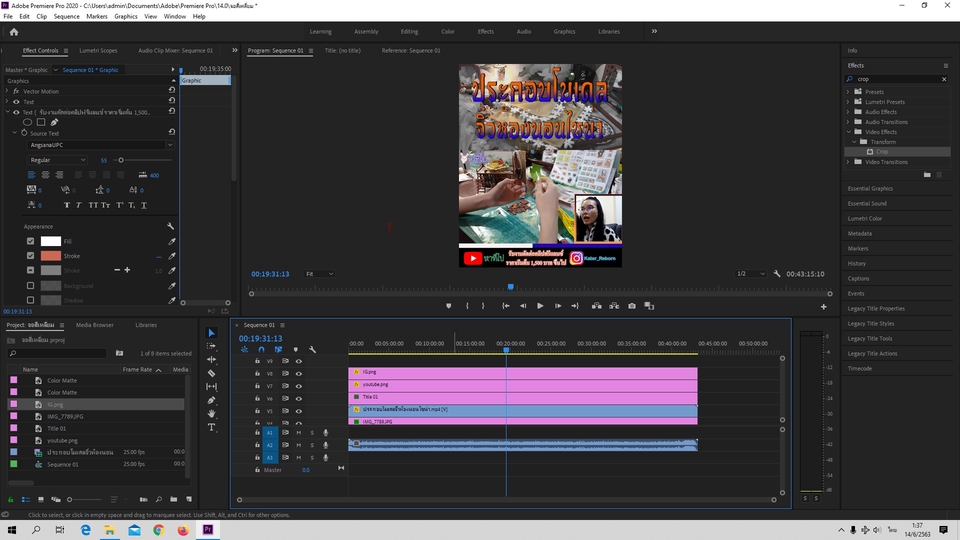Create rectangle mask for text
Image resolution: width=960 pixels, height=540 pixels.
[41, 122]
